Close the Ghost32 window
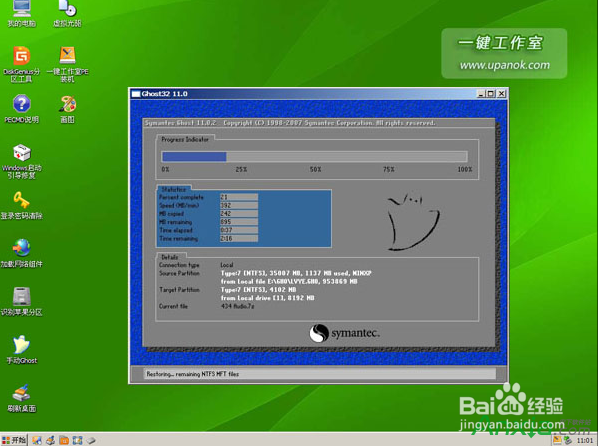Viewport: 598px width, 446px height. point(502,93)
